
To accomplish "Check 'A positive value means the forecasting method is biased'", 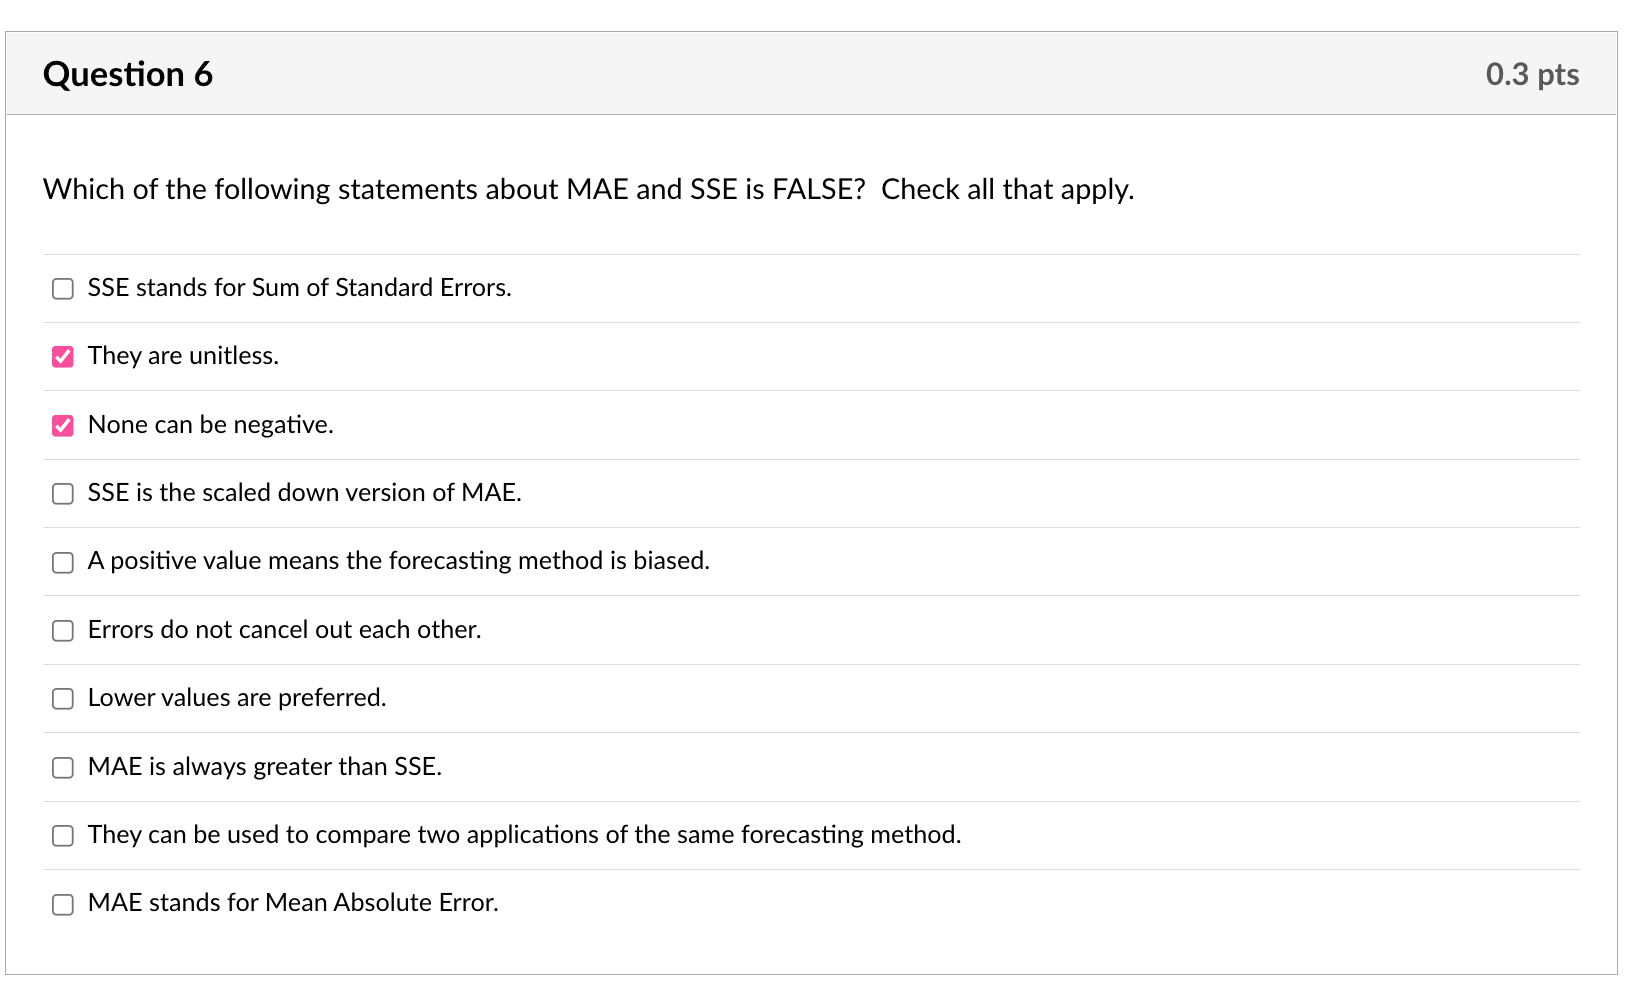I will [x=62, y=562].
